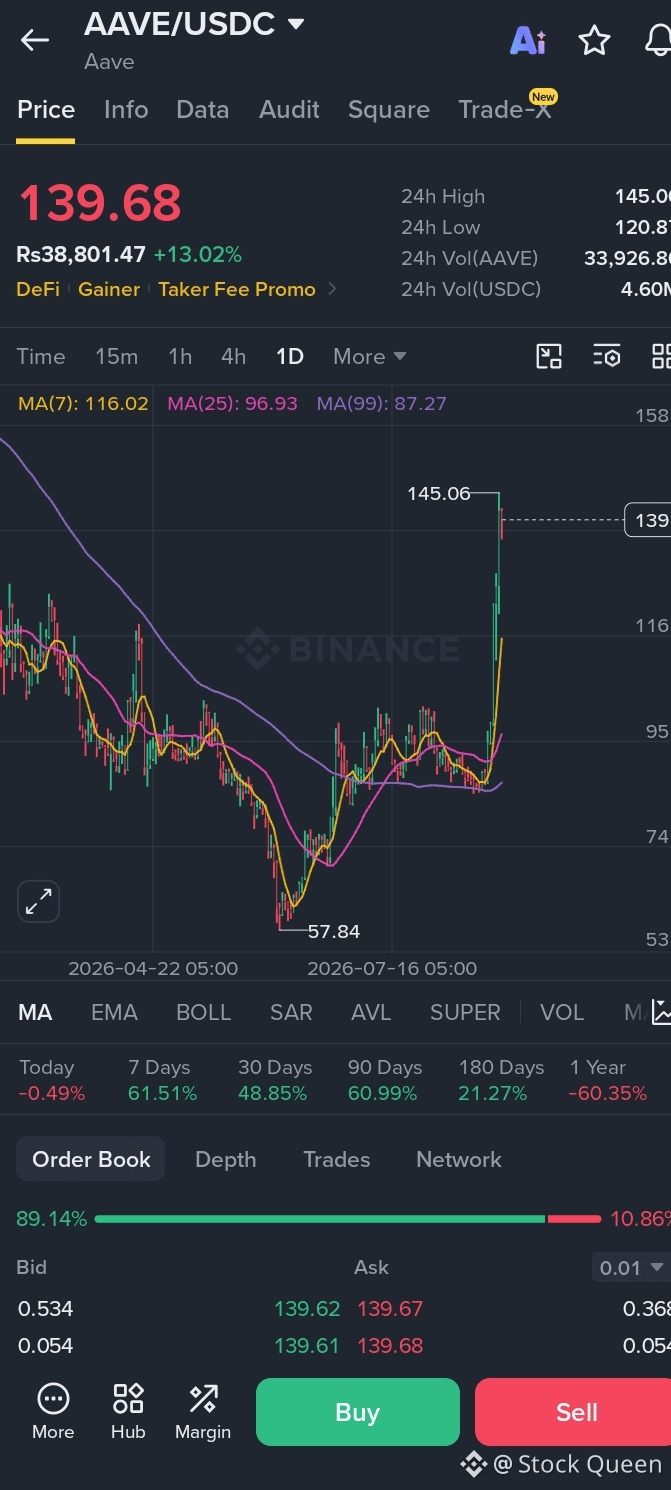
Task: Tap the 1 Year -60.35% change
Action: point(608,1080)
